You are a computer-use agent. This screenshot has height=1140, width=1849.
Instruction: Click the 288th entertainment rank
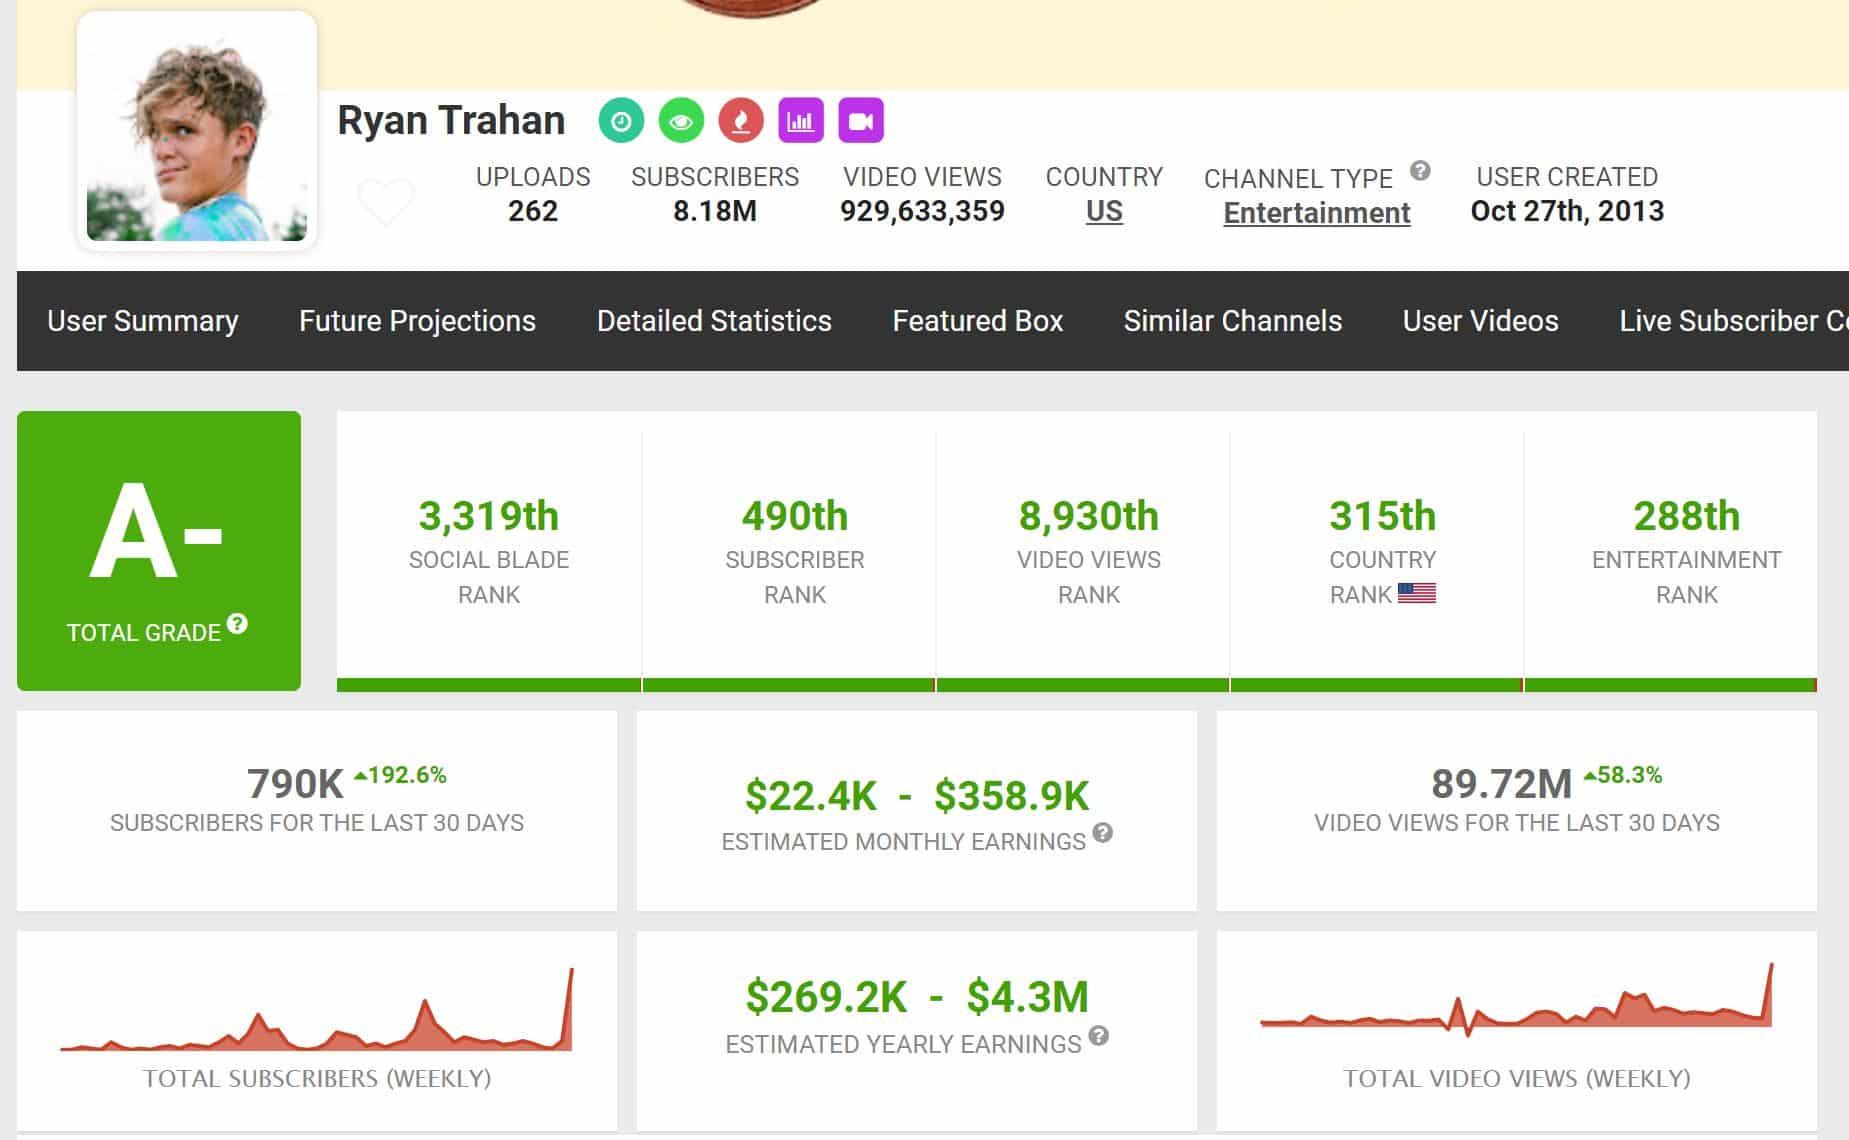point(1687,516)
